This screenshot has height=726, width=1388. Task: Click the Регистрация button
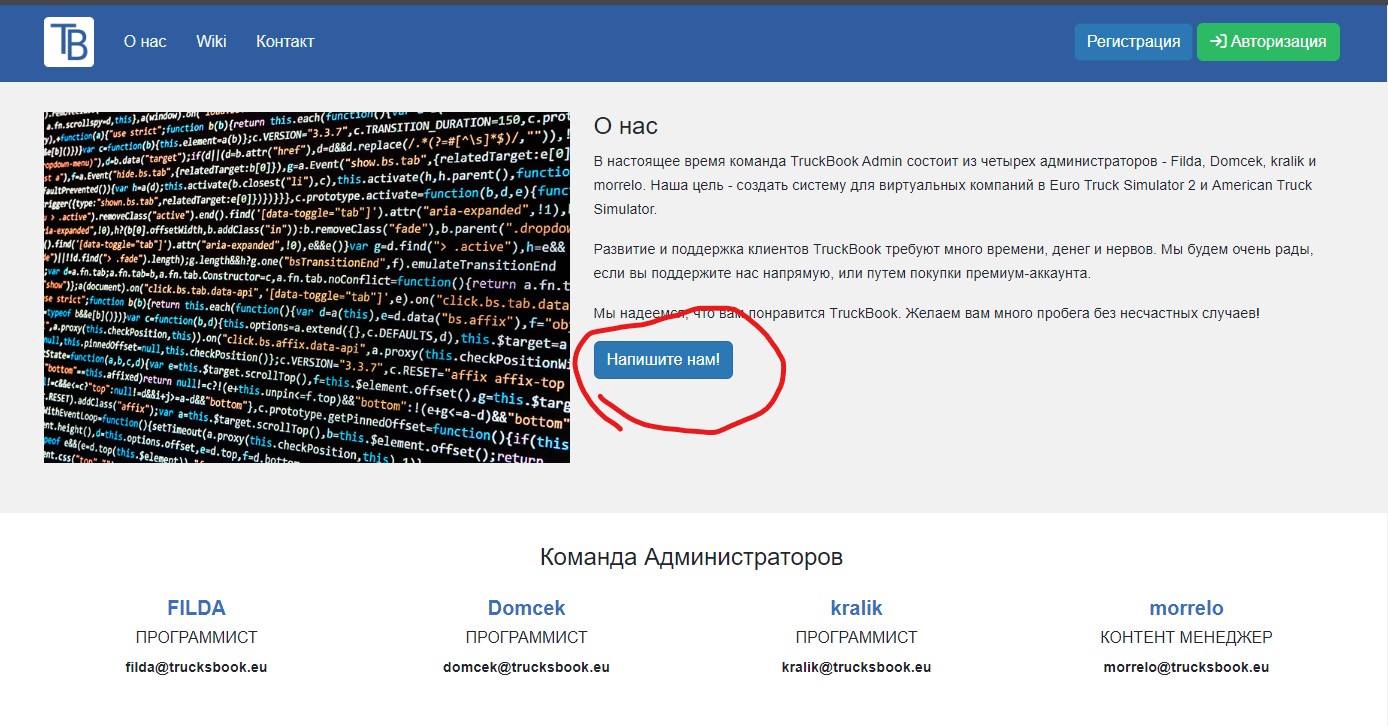pyautogui.click(x=1133, y=42)
